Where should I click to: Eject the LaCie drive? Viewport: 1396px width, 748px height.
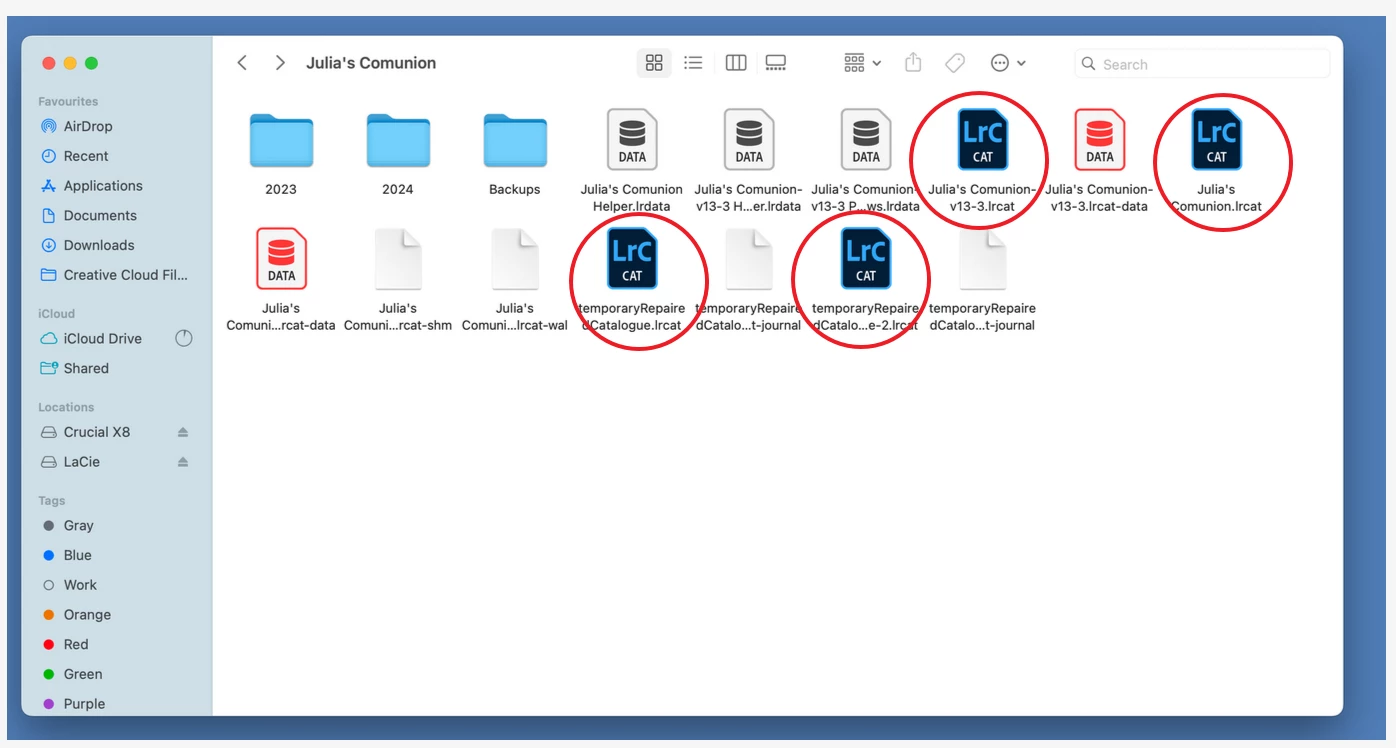182,462
